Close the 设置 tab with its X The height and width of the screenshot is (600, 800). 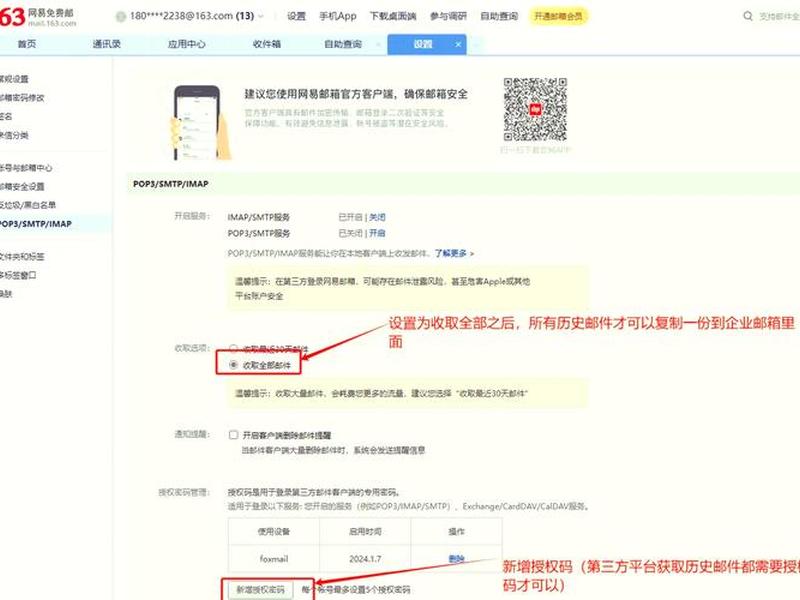(458, 45)
